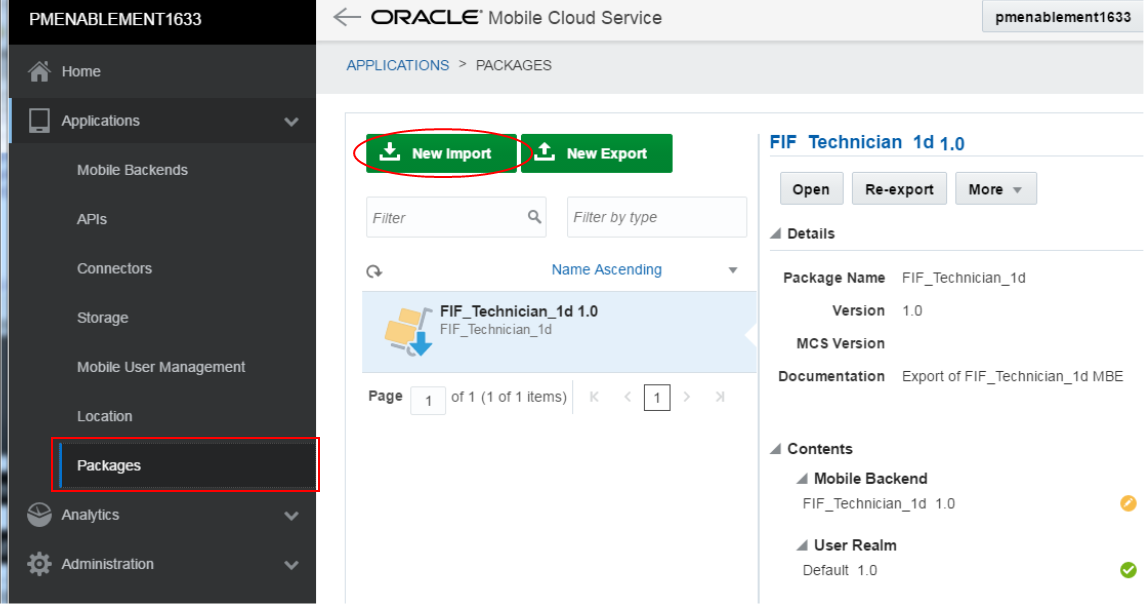Go to first page of packages
1144x604 pixels.
[x=594, y=397]
